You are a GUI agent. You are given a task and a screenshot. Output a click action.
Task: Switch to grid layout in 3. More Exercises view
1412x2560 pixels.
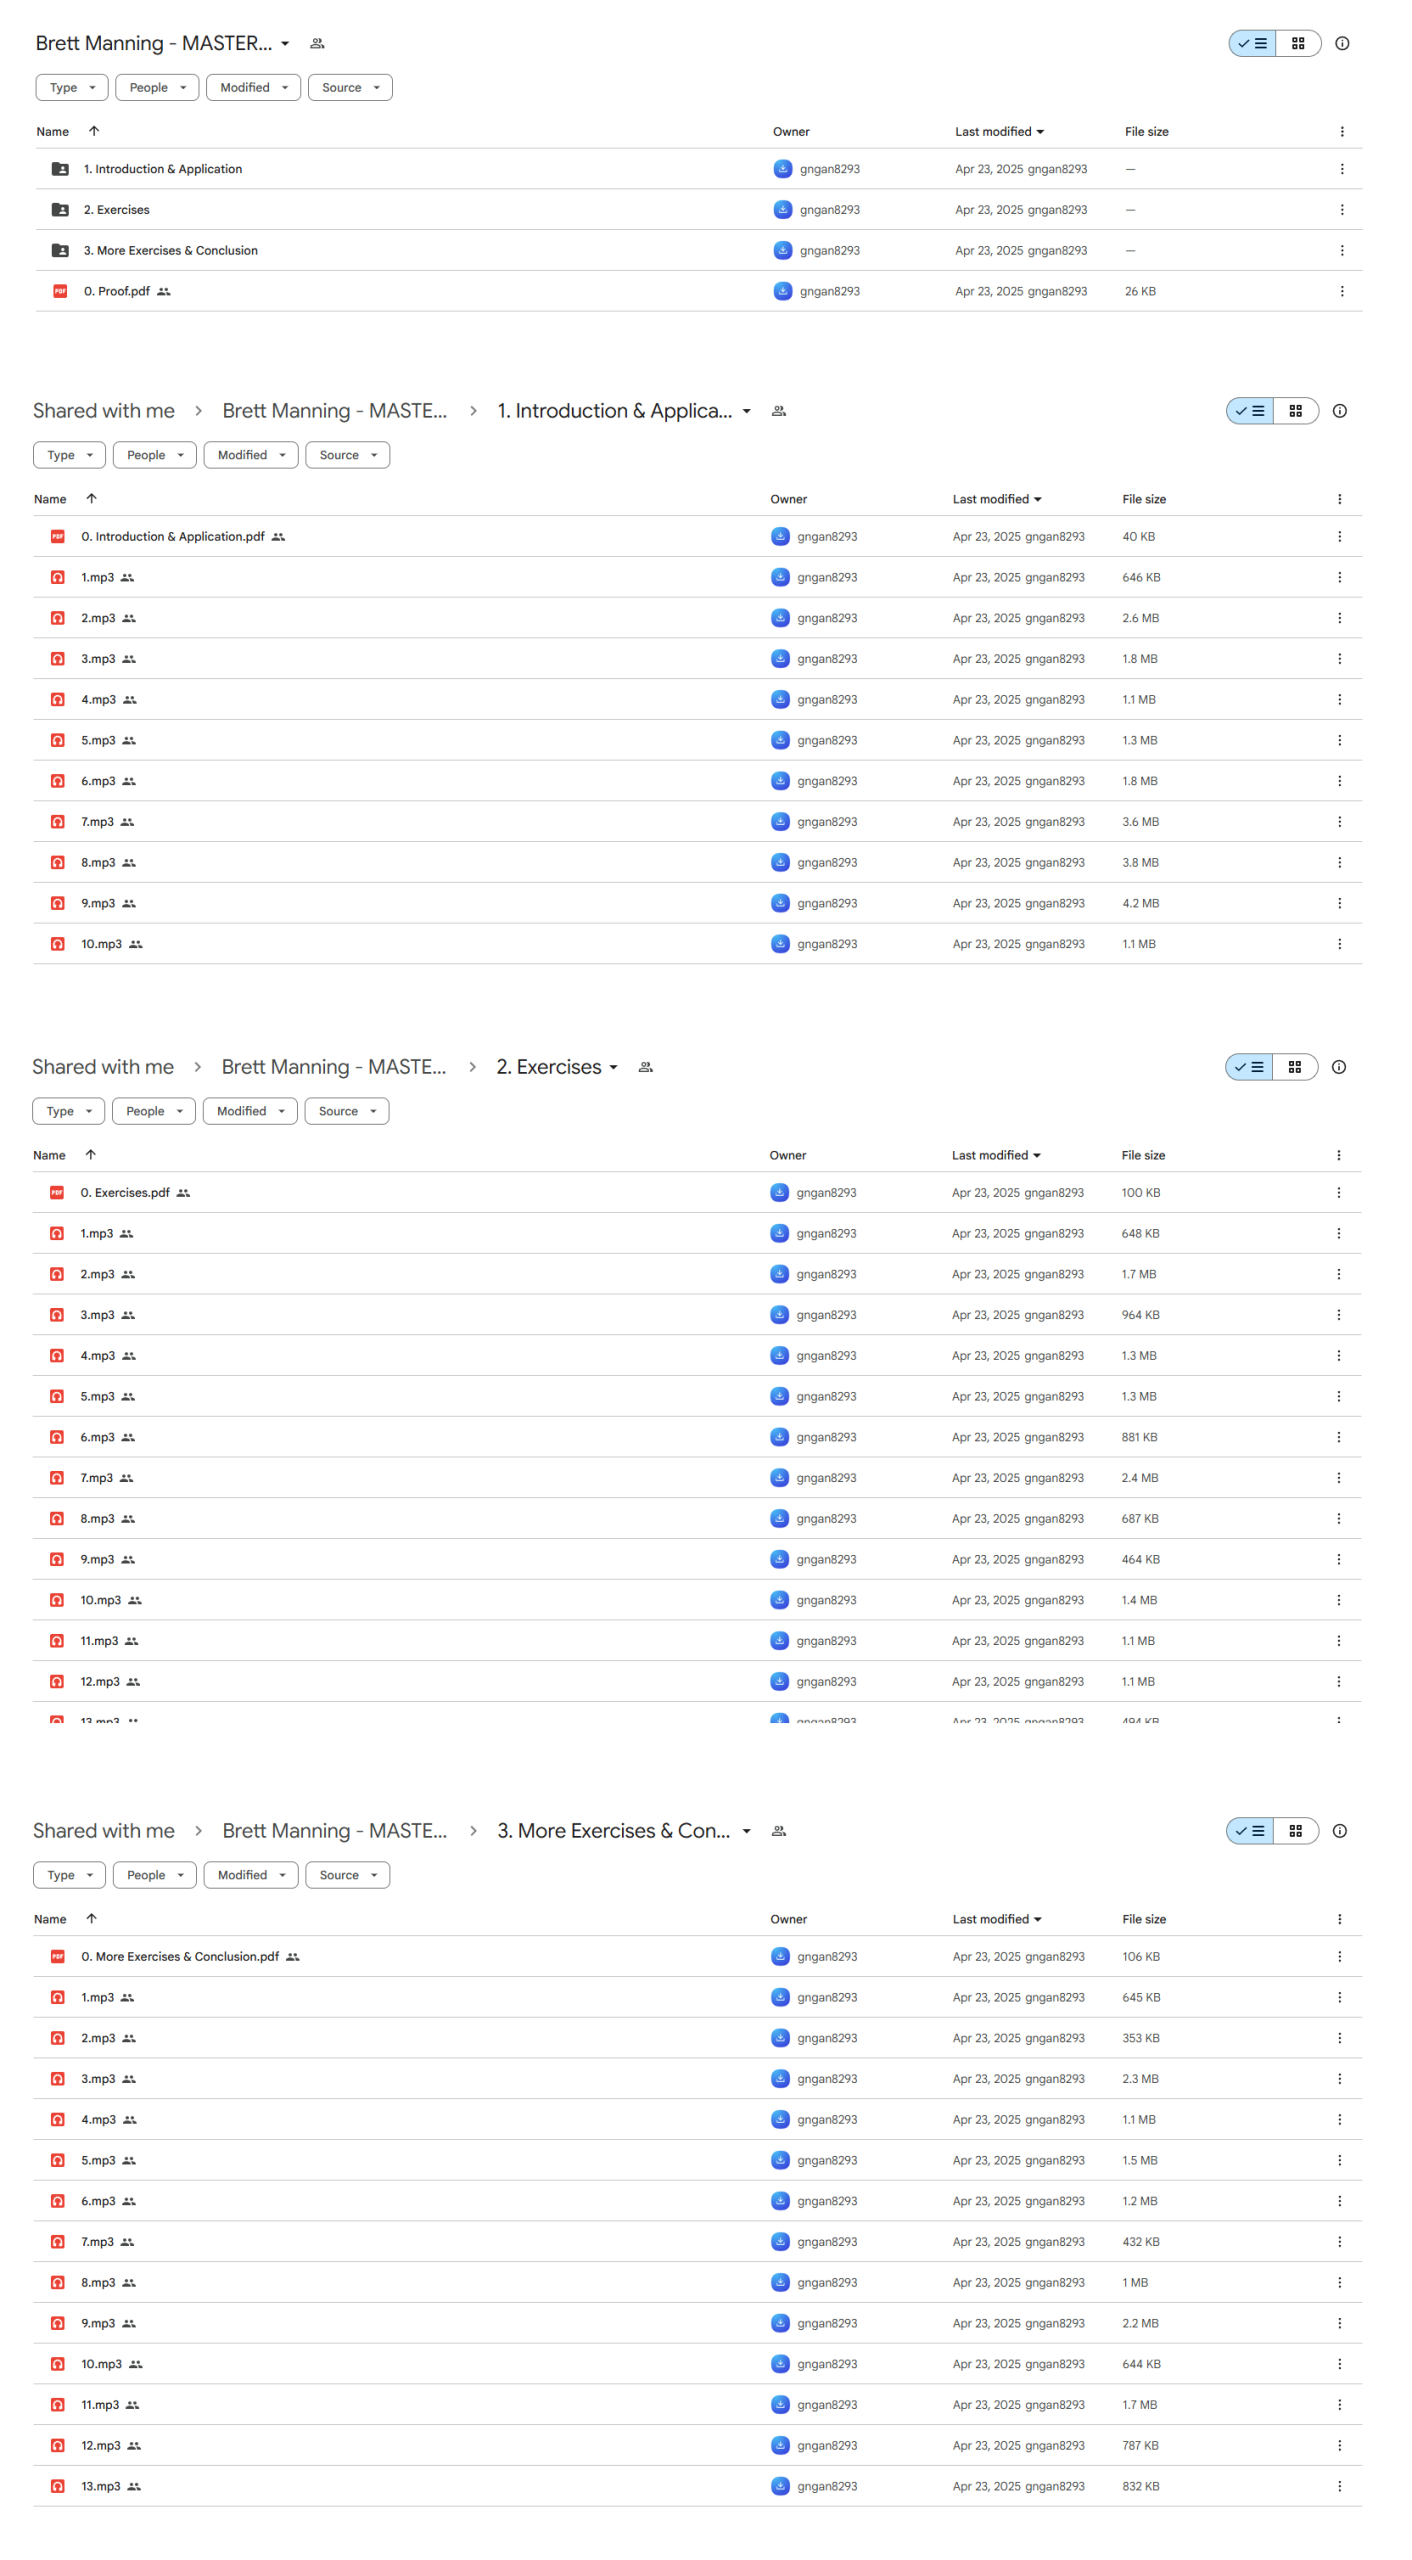pyautogui.click(x=1295, y=1831)
